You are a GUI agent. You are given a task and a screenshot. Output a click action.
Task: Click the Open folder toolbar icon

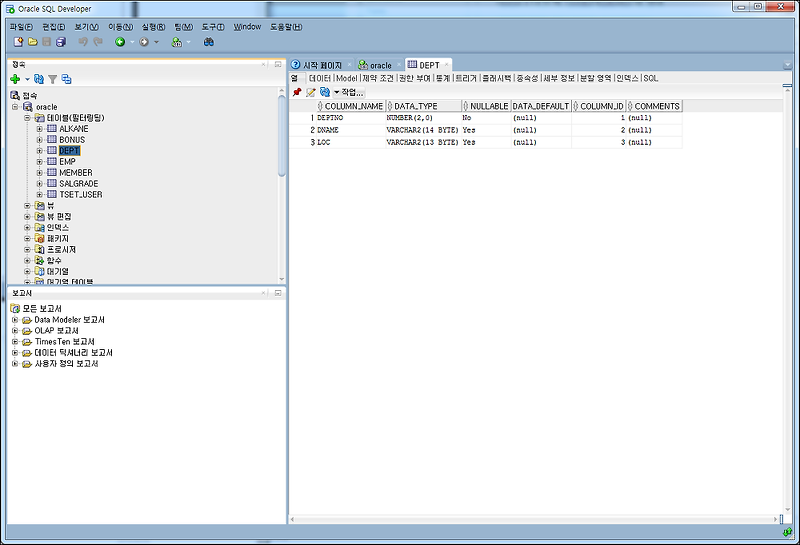(x=33, y=42)
